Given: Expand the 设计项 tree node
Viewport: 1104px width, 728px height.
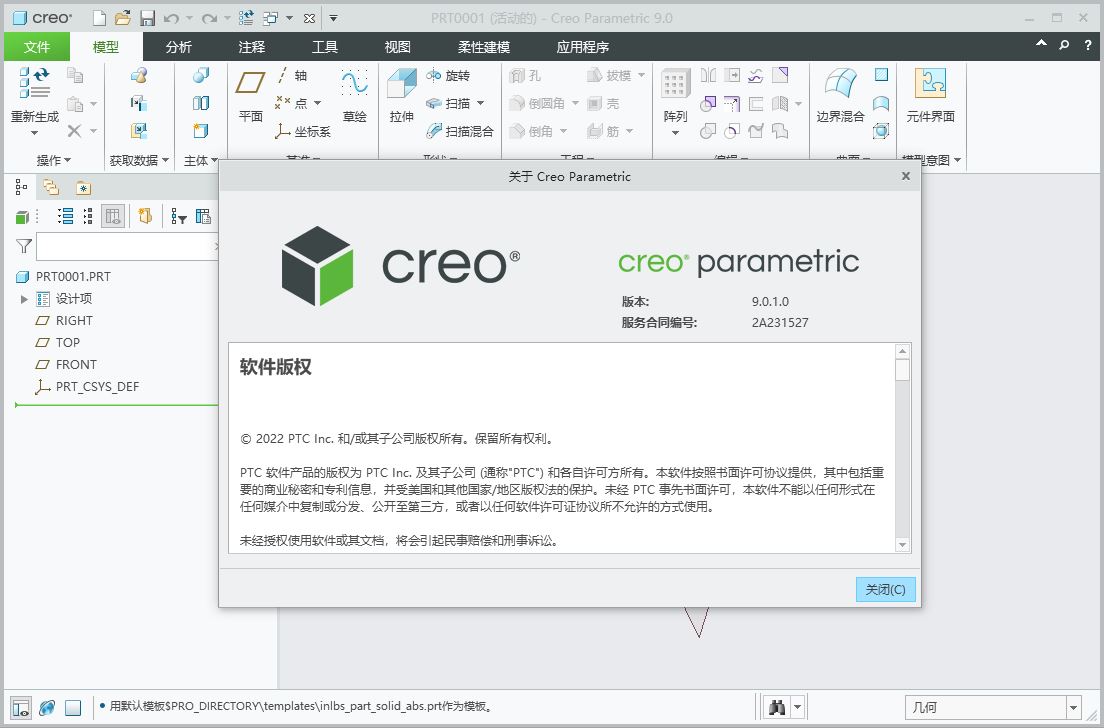Looking at the screenshot, I should point(24,298).
